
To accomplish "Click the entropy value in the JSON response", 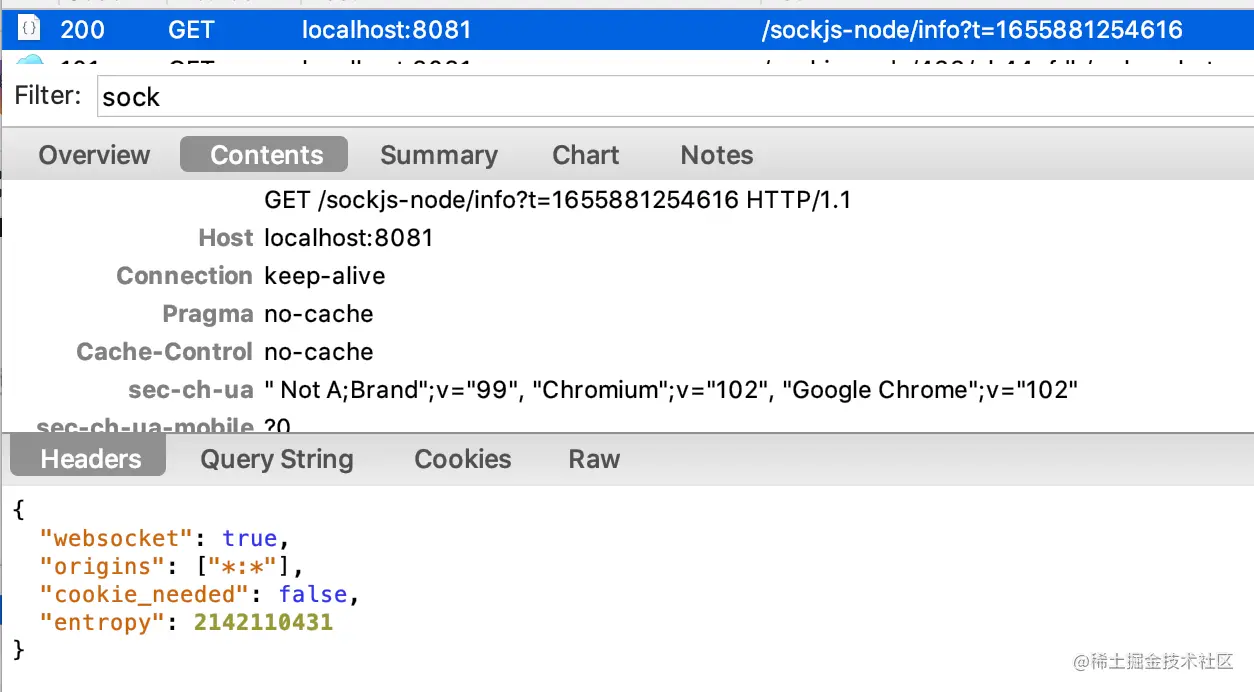I will 263,623.
